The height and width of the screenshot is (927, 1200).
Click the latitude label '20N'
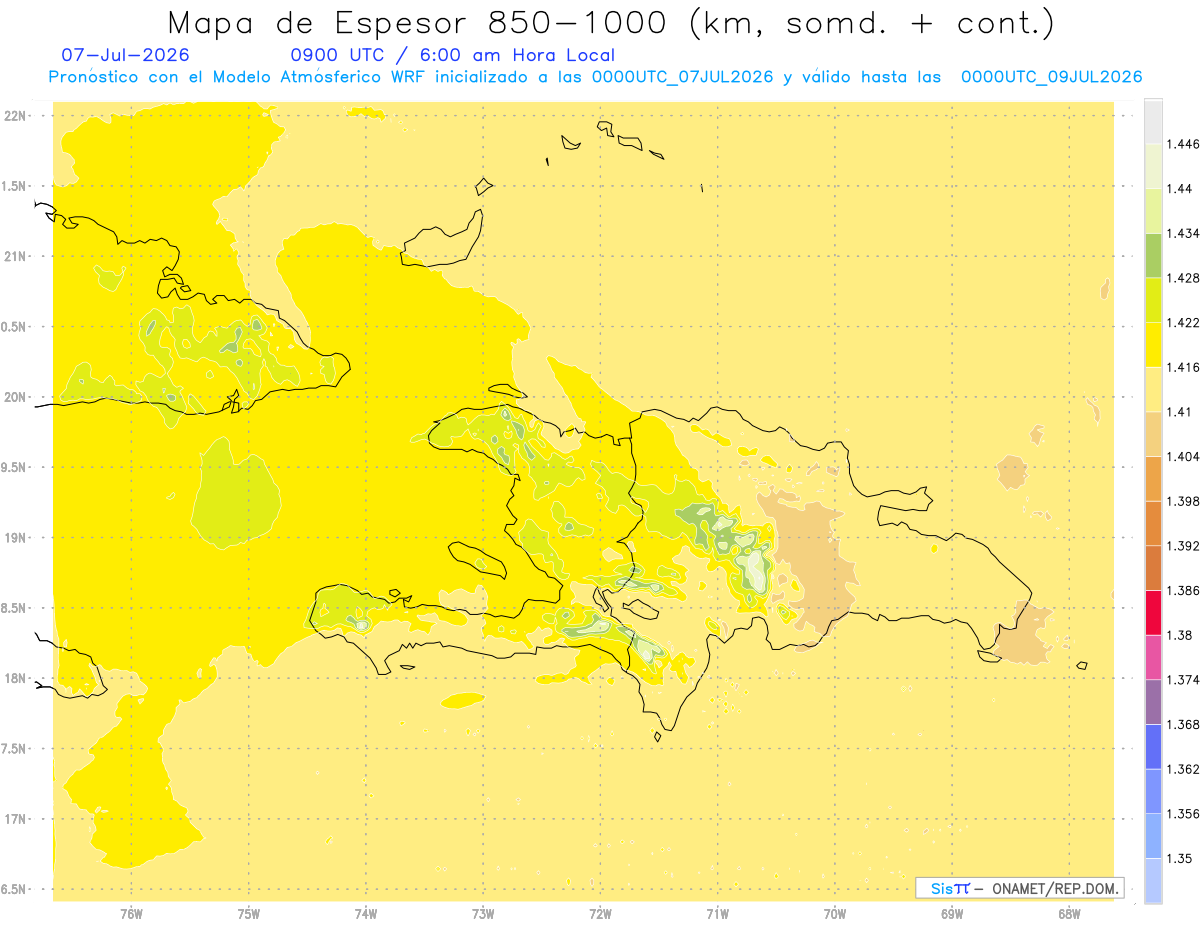click(x=15, y=397)
